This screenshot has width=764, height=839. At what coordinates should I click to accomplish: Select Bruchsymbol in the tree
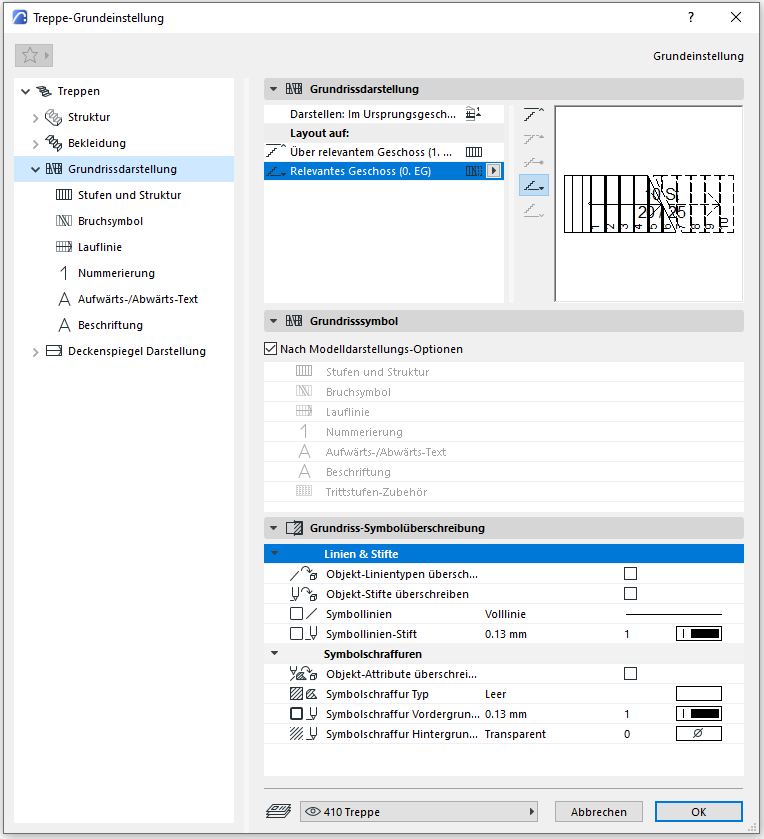pyautogui.click(x=110, y=221)
